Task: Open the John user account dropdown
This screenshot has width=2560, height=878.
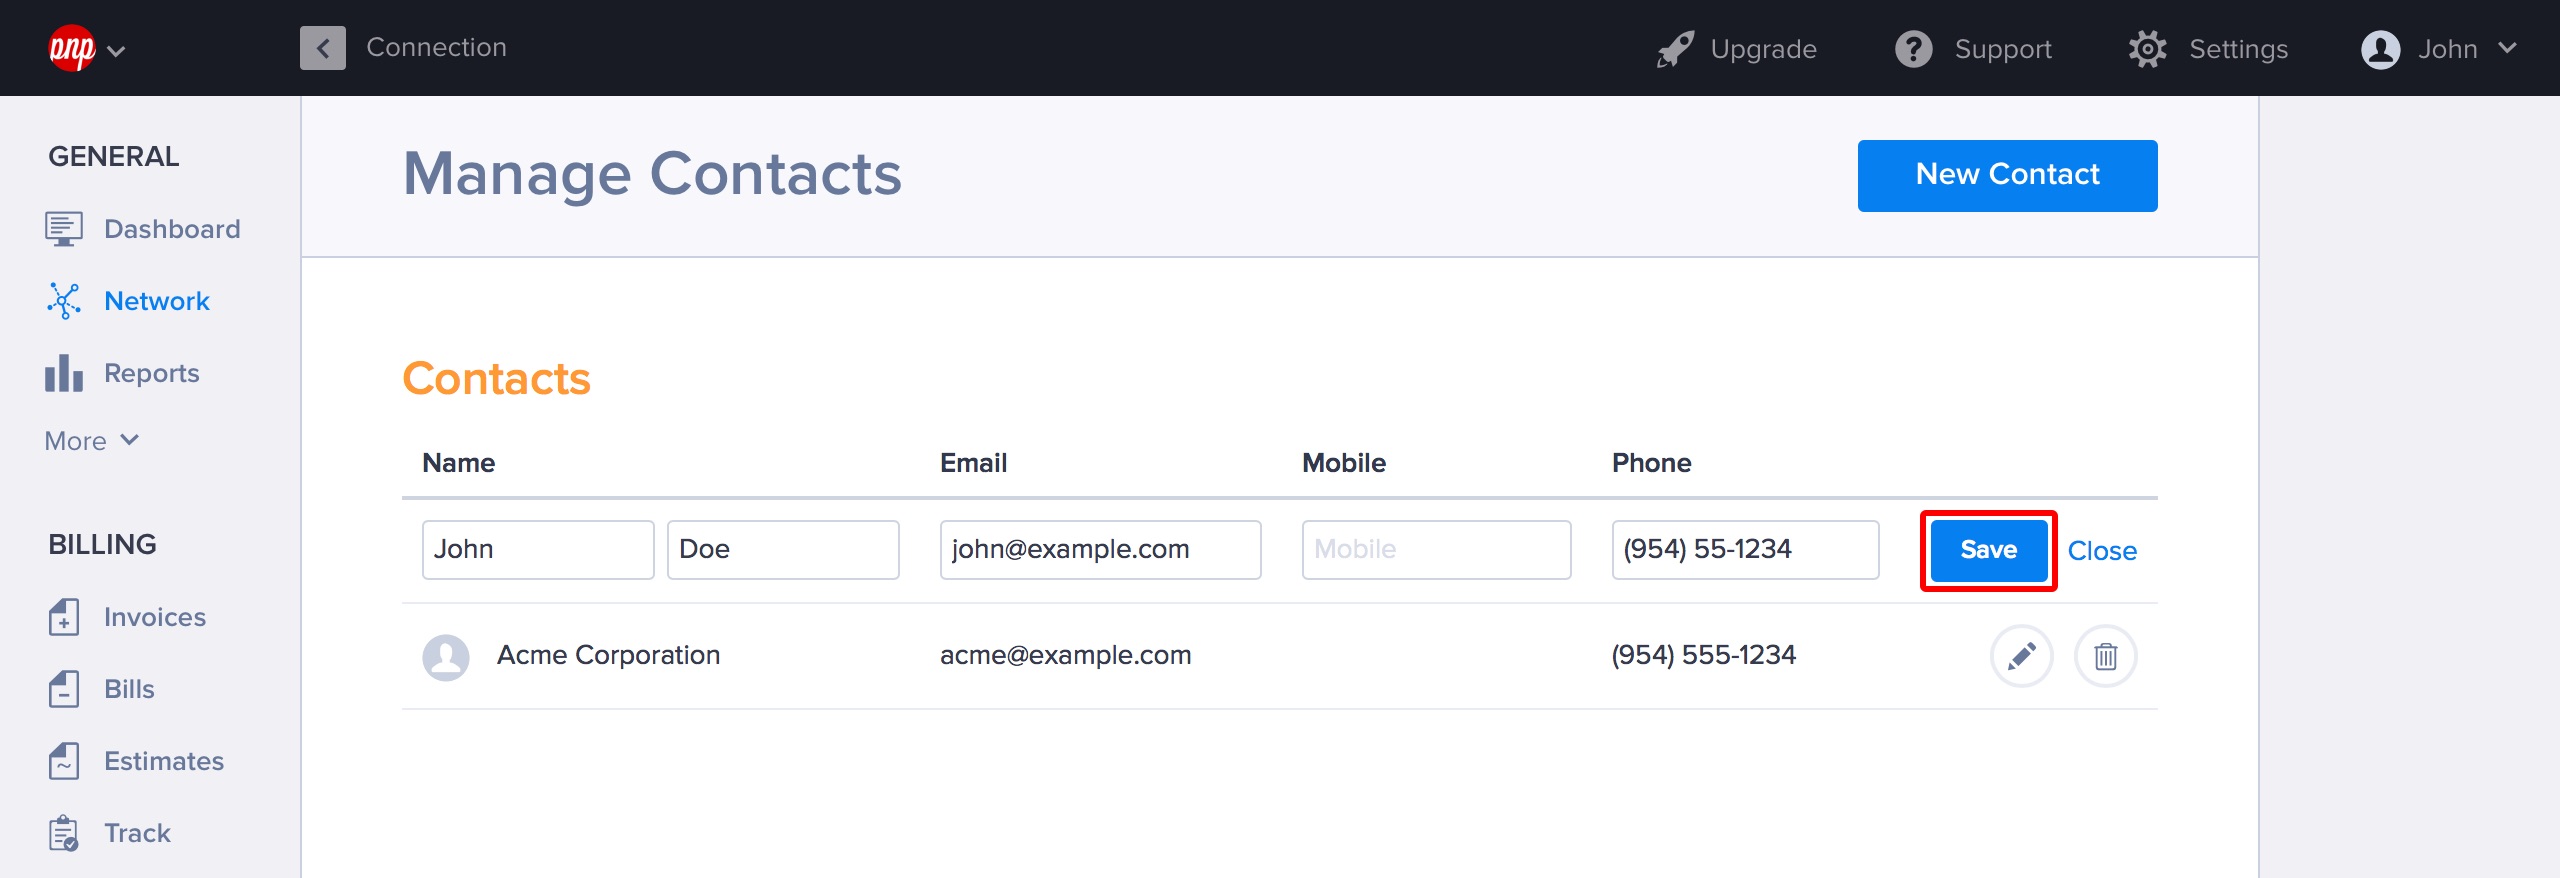Action: point(2438,49)
